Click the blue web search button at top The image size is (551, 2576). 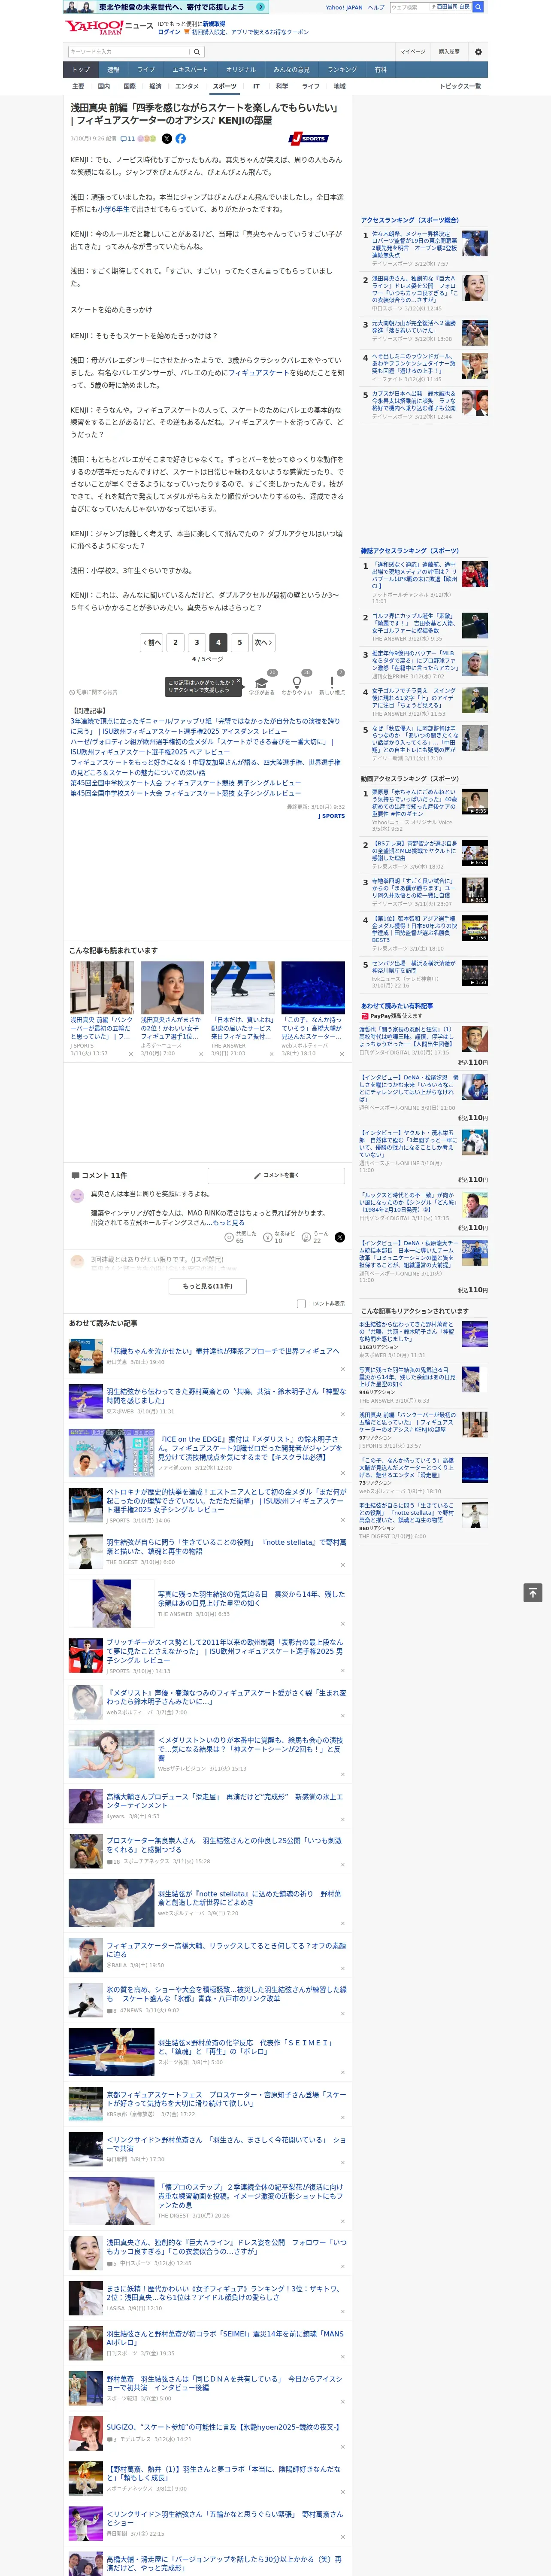(478, 7)
